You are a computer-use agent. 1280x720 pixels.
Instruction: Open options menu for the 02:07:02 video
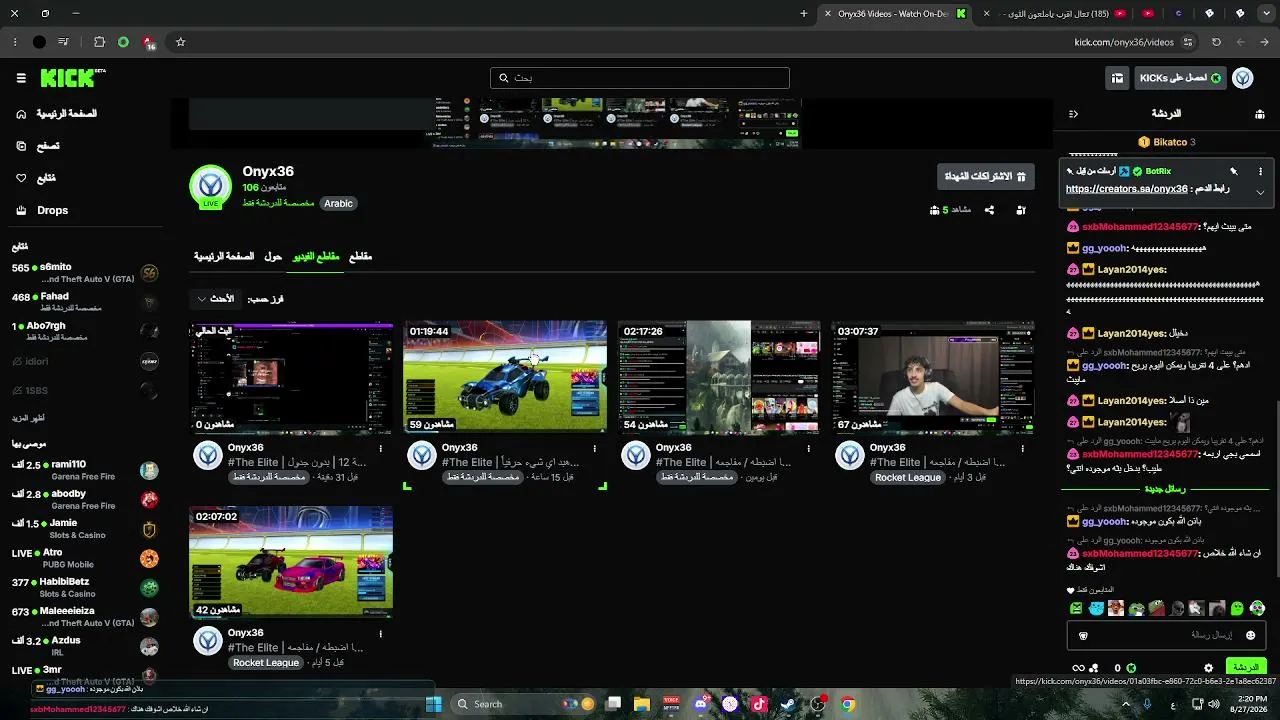click(380, 633)
